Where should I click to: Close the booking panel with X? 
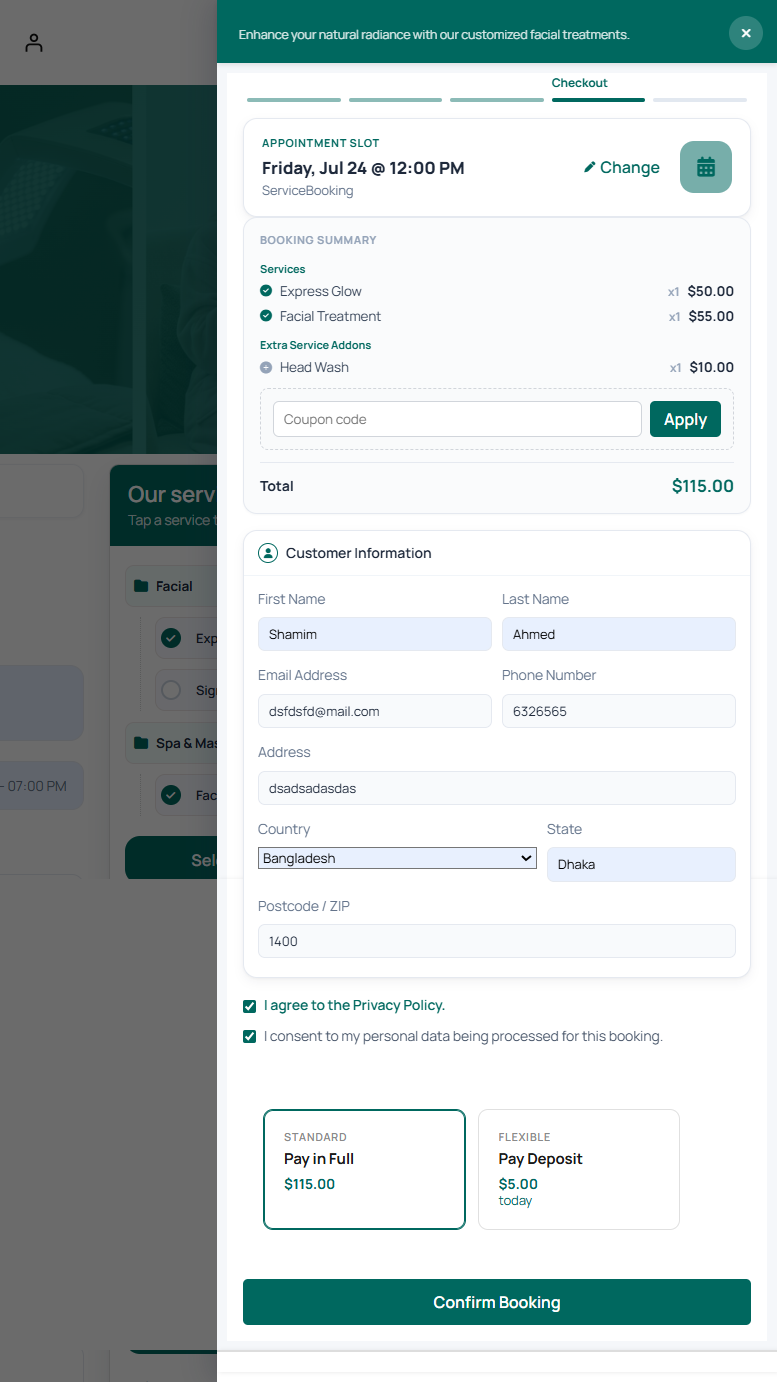point(746,33)
